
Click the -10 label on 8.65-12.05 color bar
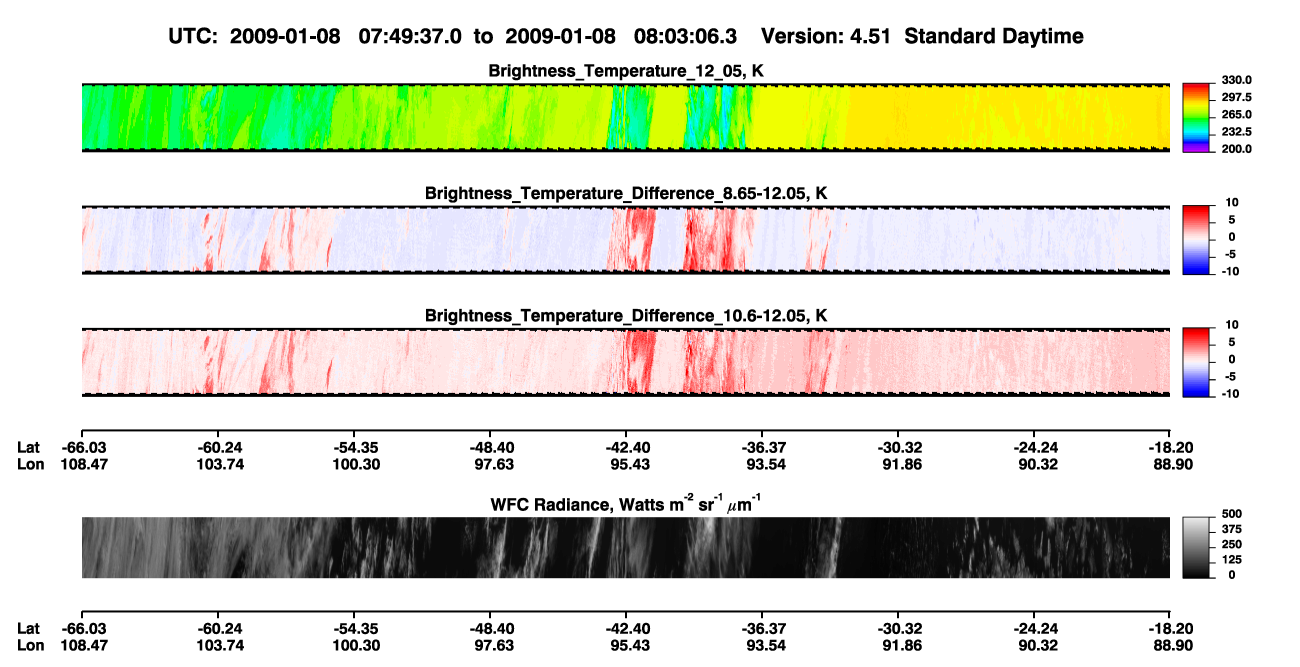pos(1229,271)
